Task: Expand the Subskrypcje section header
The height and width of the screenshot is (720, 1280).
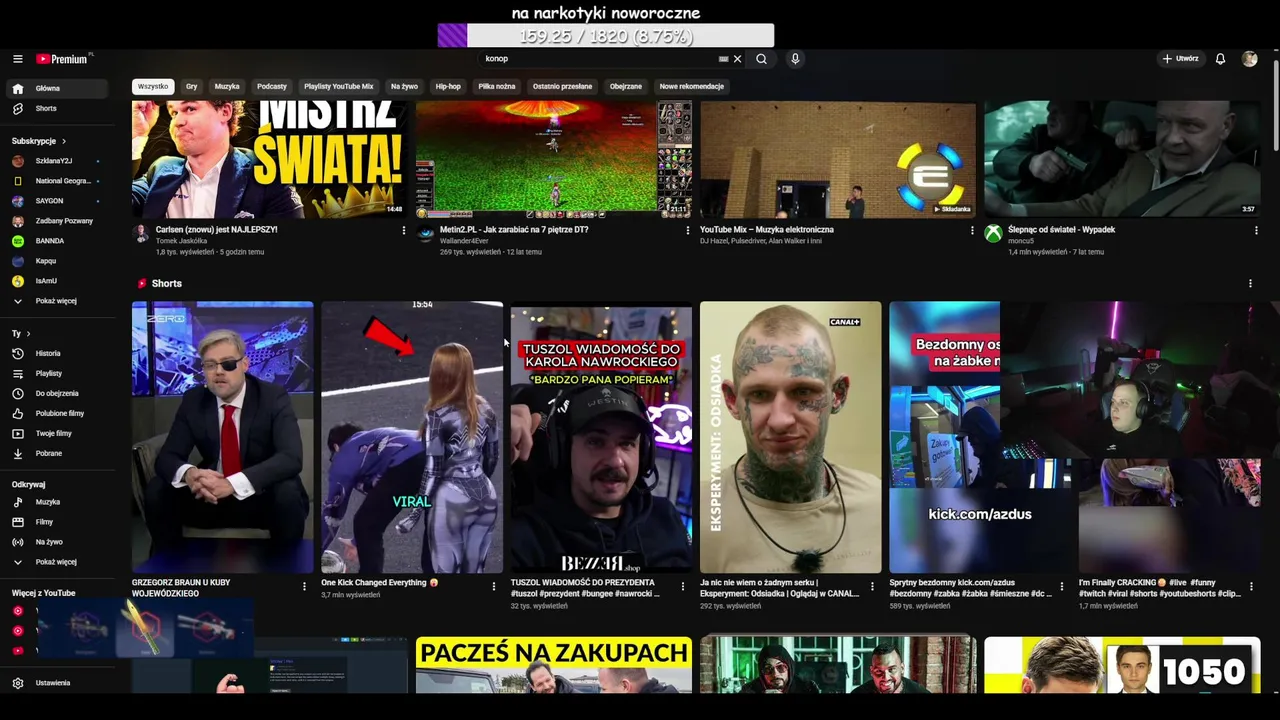Action: tap(39, 141)
